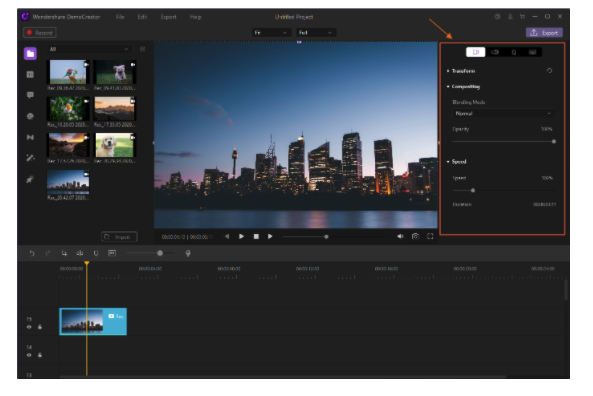Viewport: 593px width, 396px height.
Task: Lock track 14
Action: coord(40,355)
